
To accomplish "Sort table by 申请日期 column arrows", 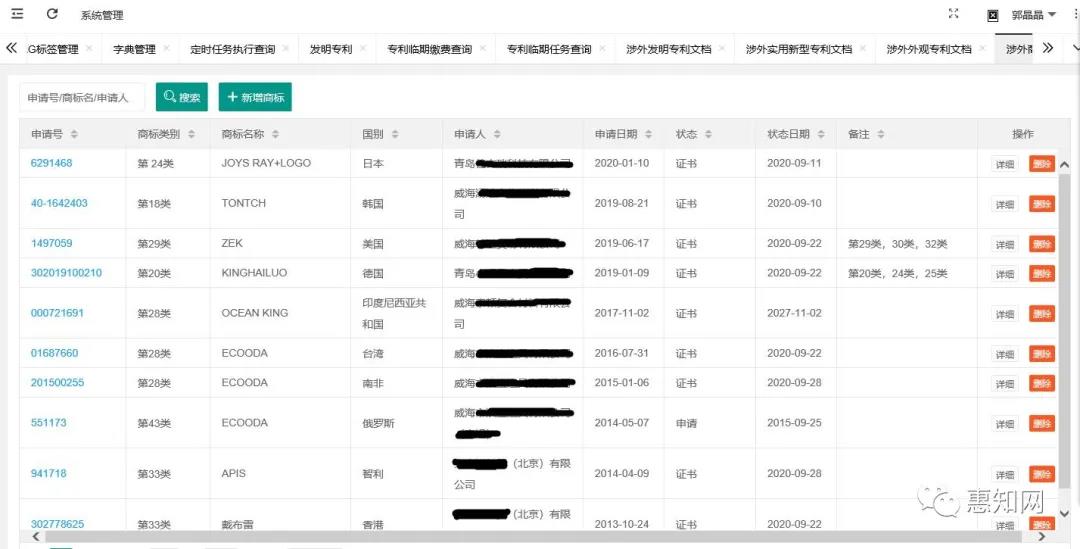I will click(x=647, y=135).
